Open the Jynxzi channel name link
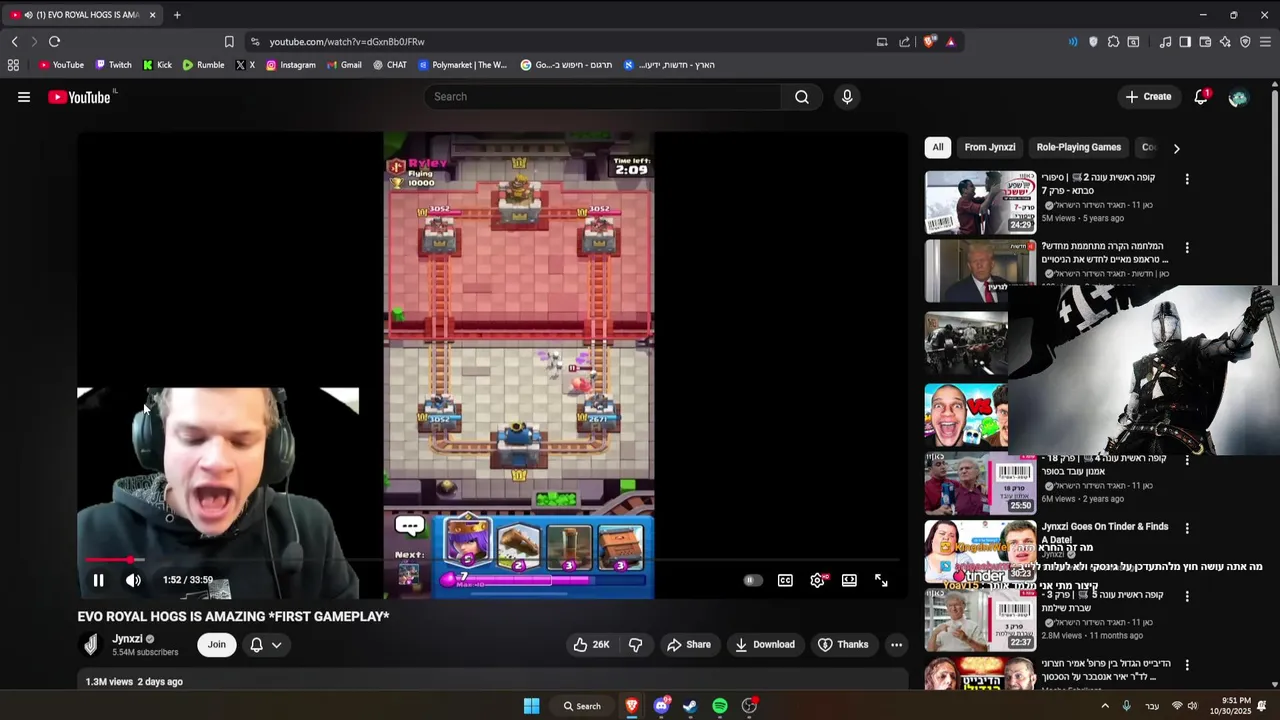1280x720 pixels. coord(127,639)
